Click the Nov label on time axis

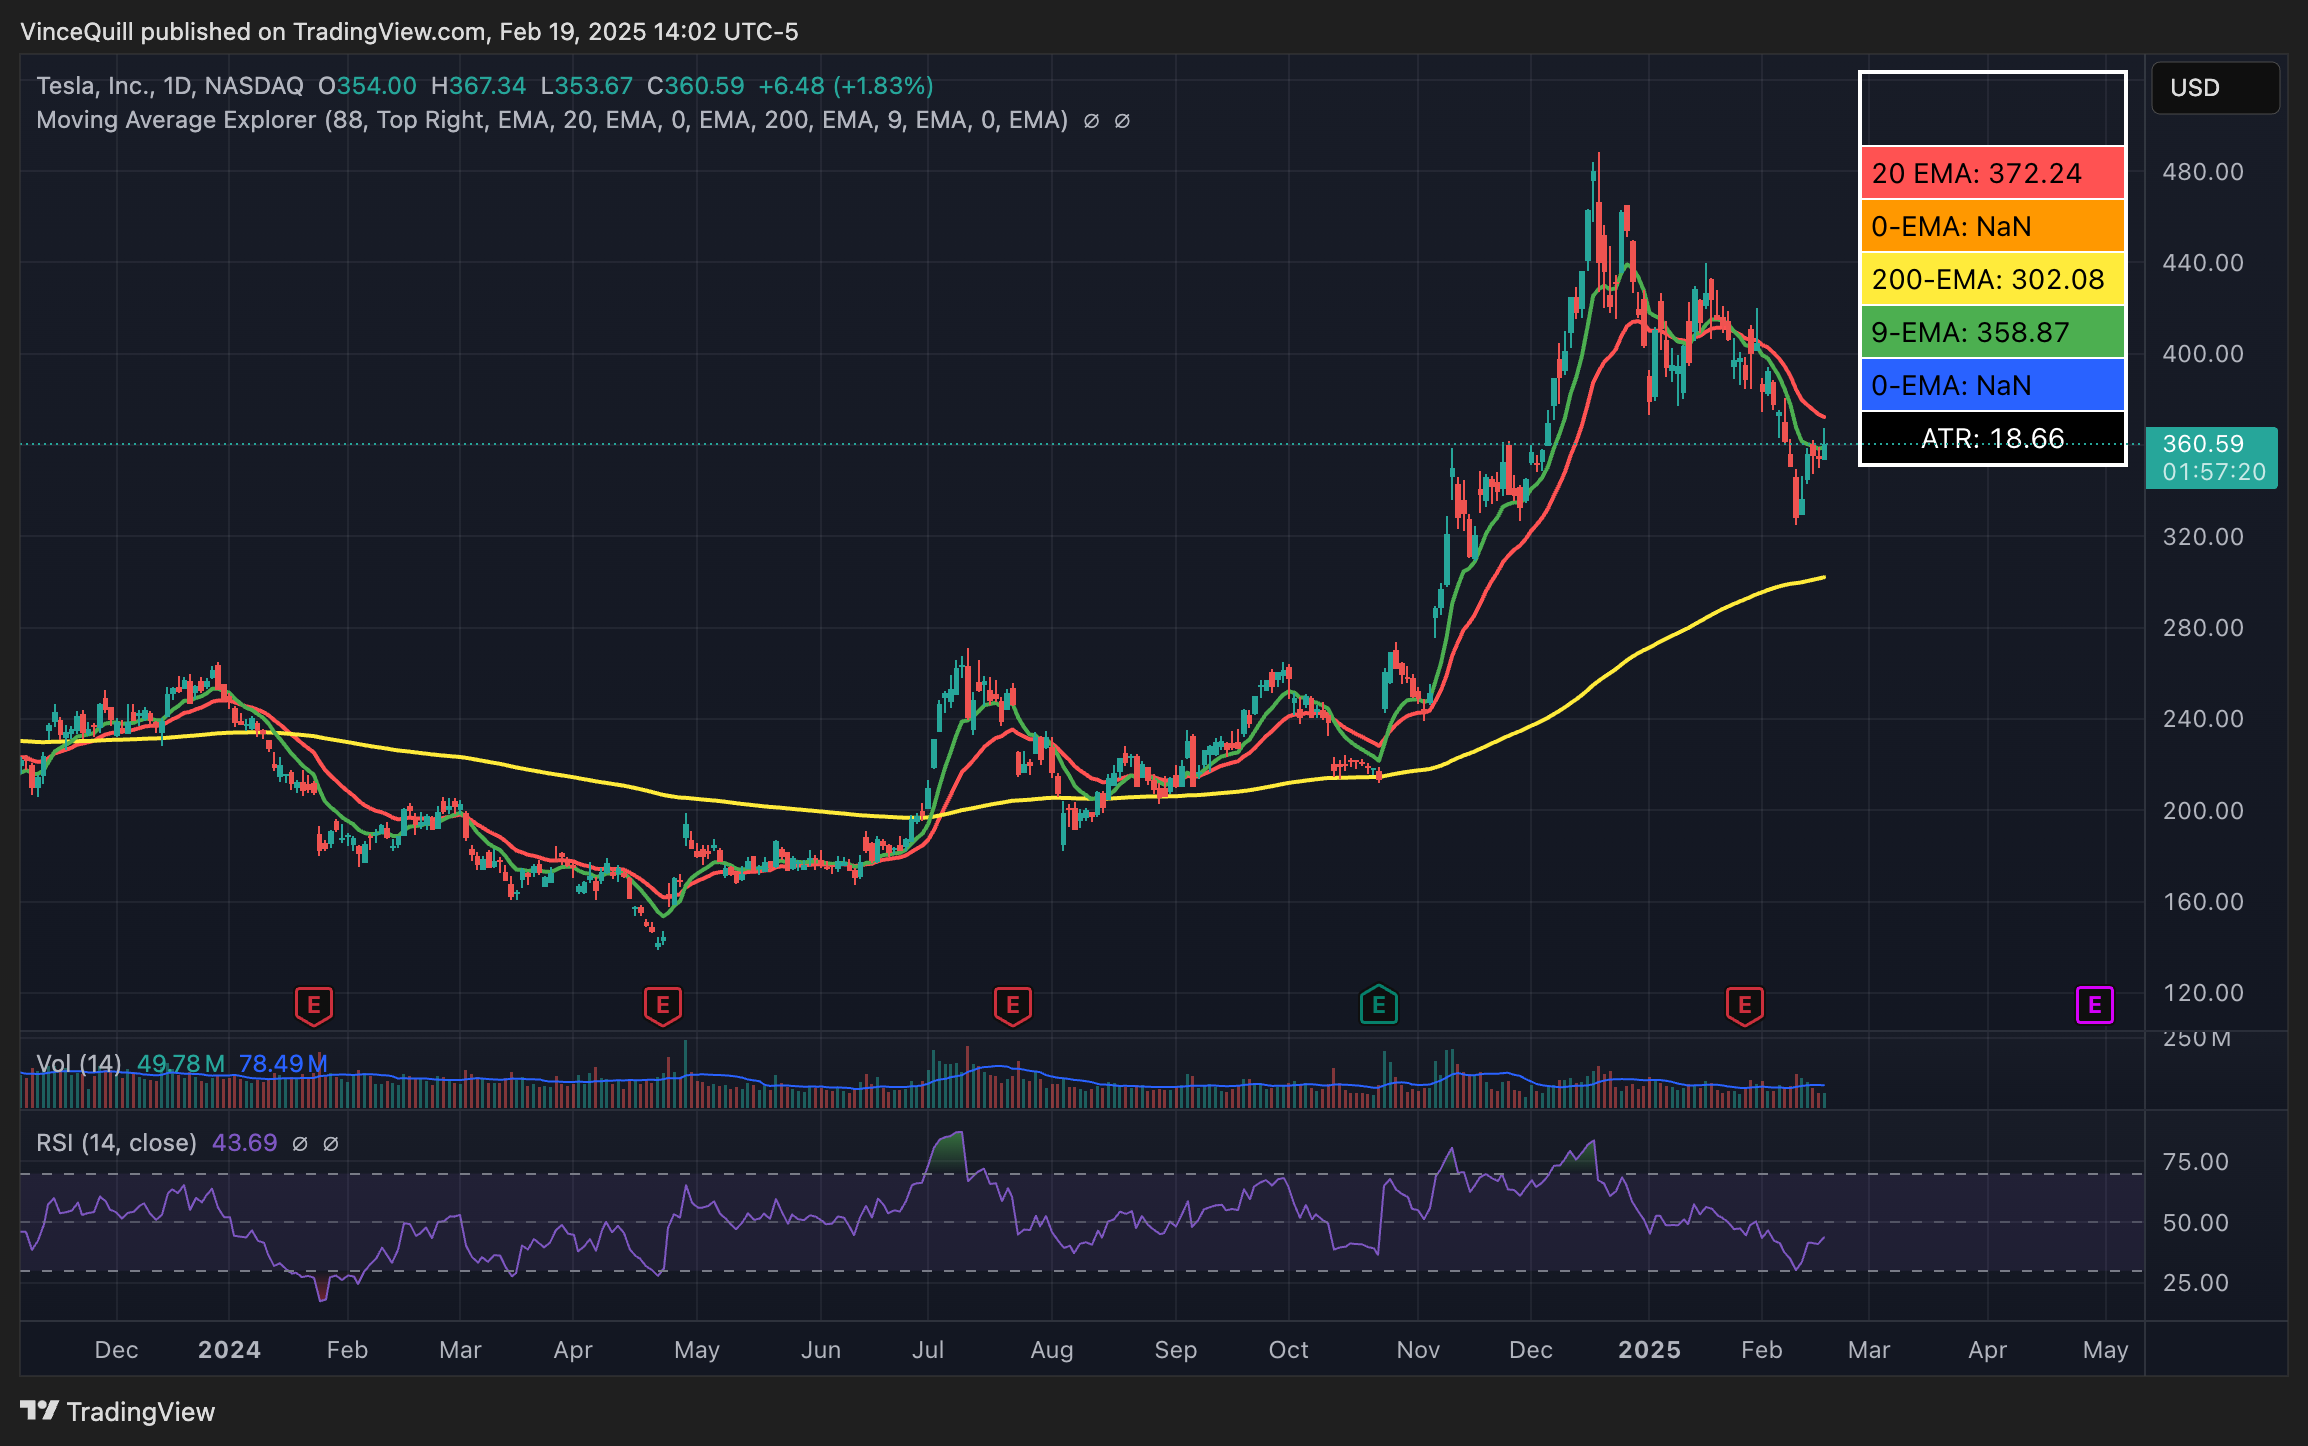tap(1418, 1350)
